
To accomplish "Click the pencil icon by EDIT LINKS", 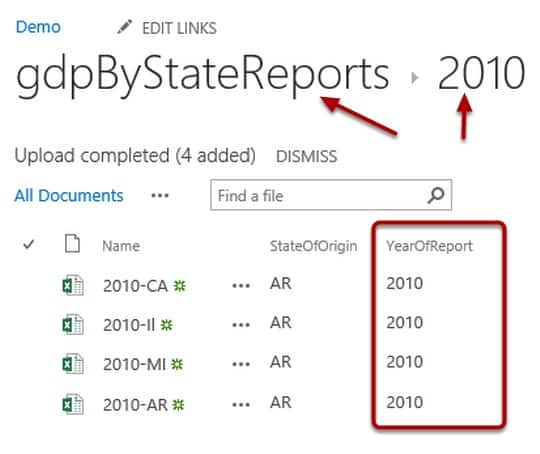I will pyautogui.click(x=124, y=27).
